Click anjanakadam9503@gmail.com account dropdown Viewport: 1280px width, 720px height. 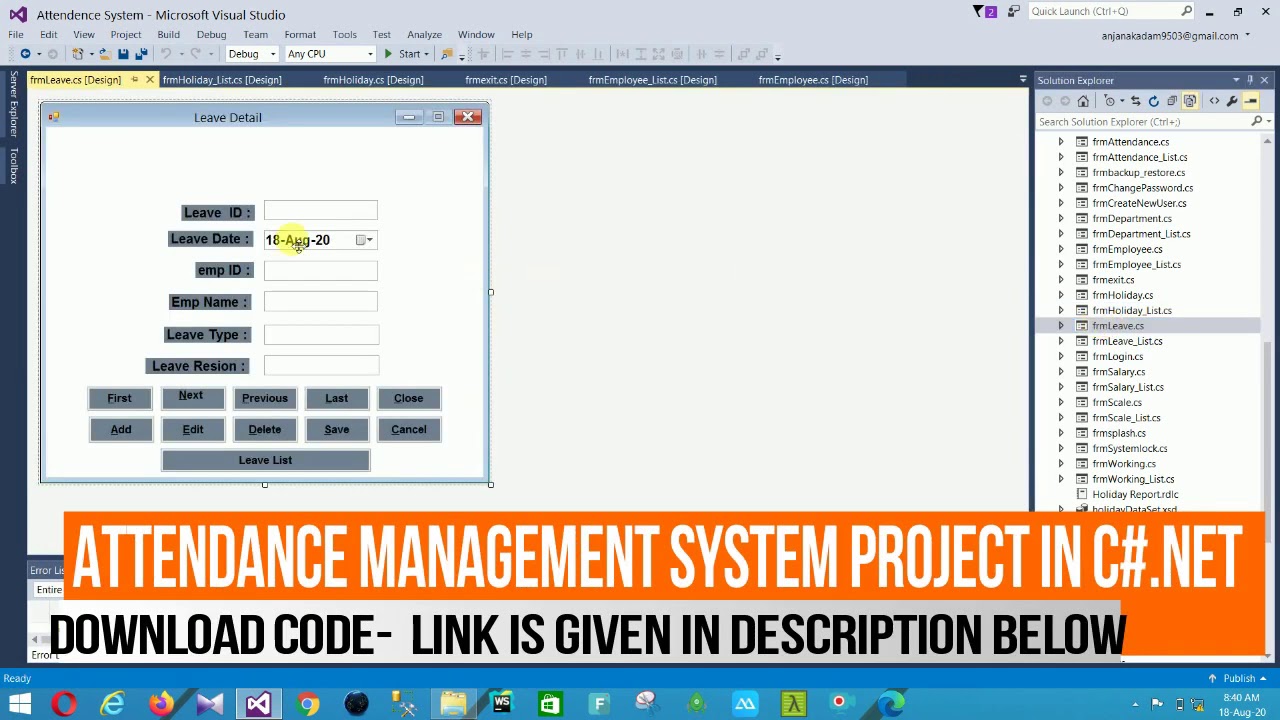coord(1176,36)
